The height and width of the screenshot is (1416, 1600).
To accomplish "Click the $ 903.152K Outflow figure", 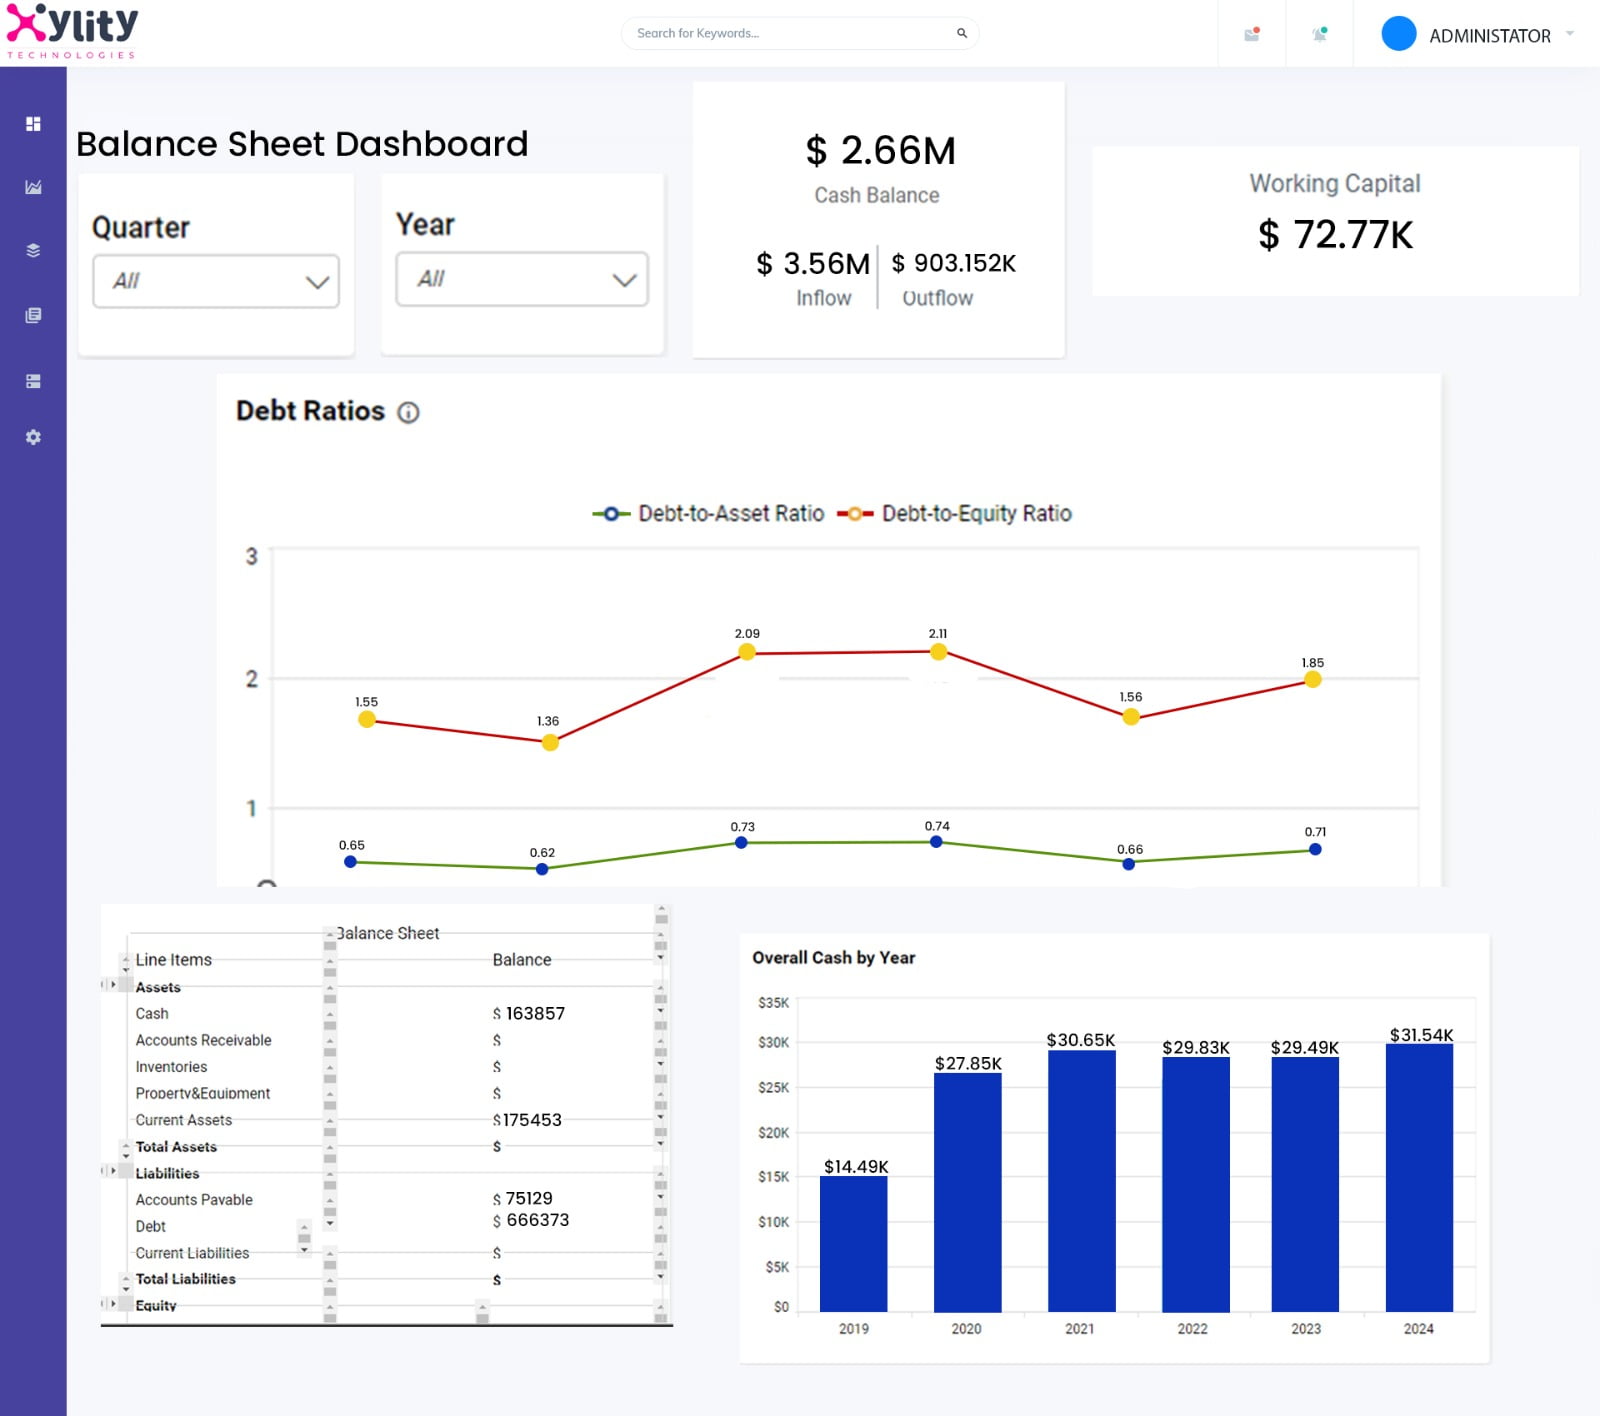I will coord(954,263).
